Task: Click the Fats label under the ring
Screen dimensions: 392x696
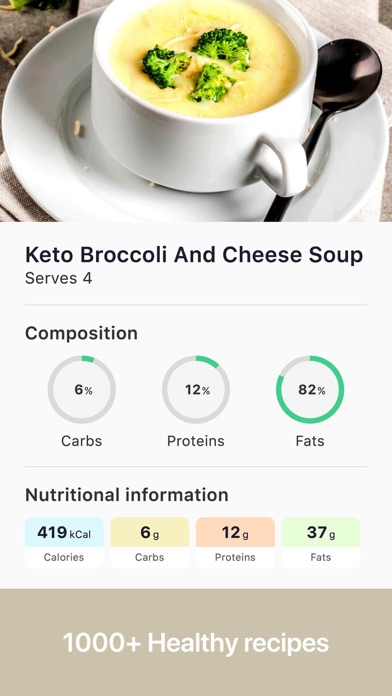Action: coord(310,441)
